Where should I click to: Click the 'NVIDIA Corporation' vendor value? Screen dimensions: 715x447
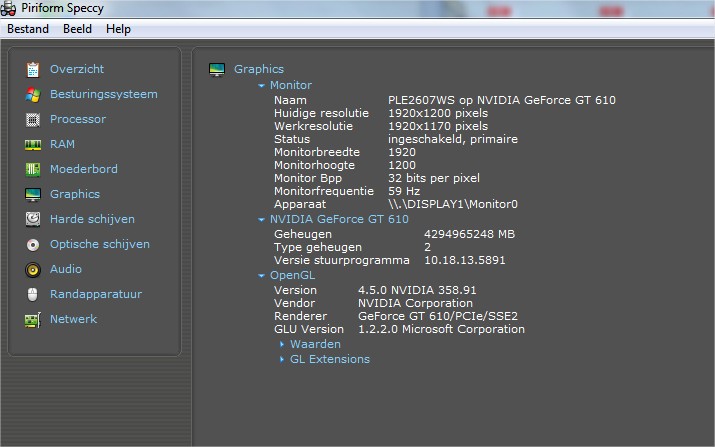[x=415, y=303]
